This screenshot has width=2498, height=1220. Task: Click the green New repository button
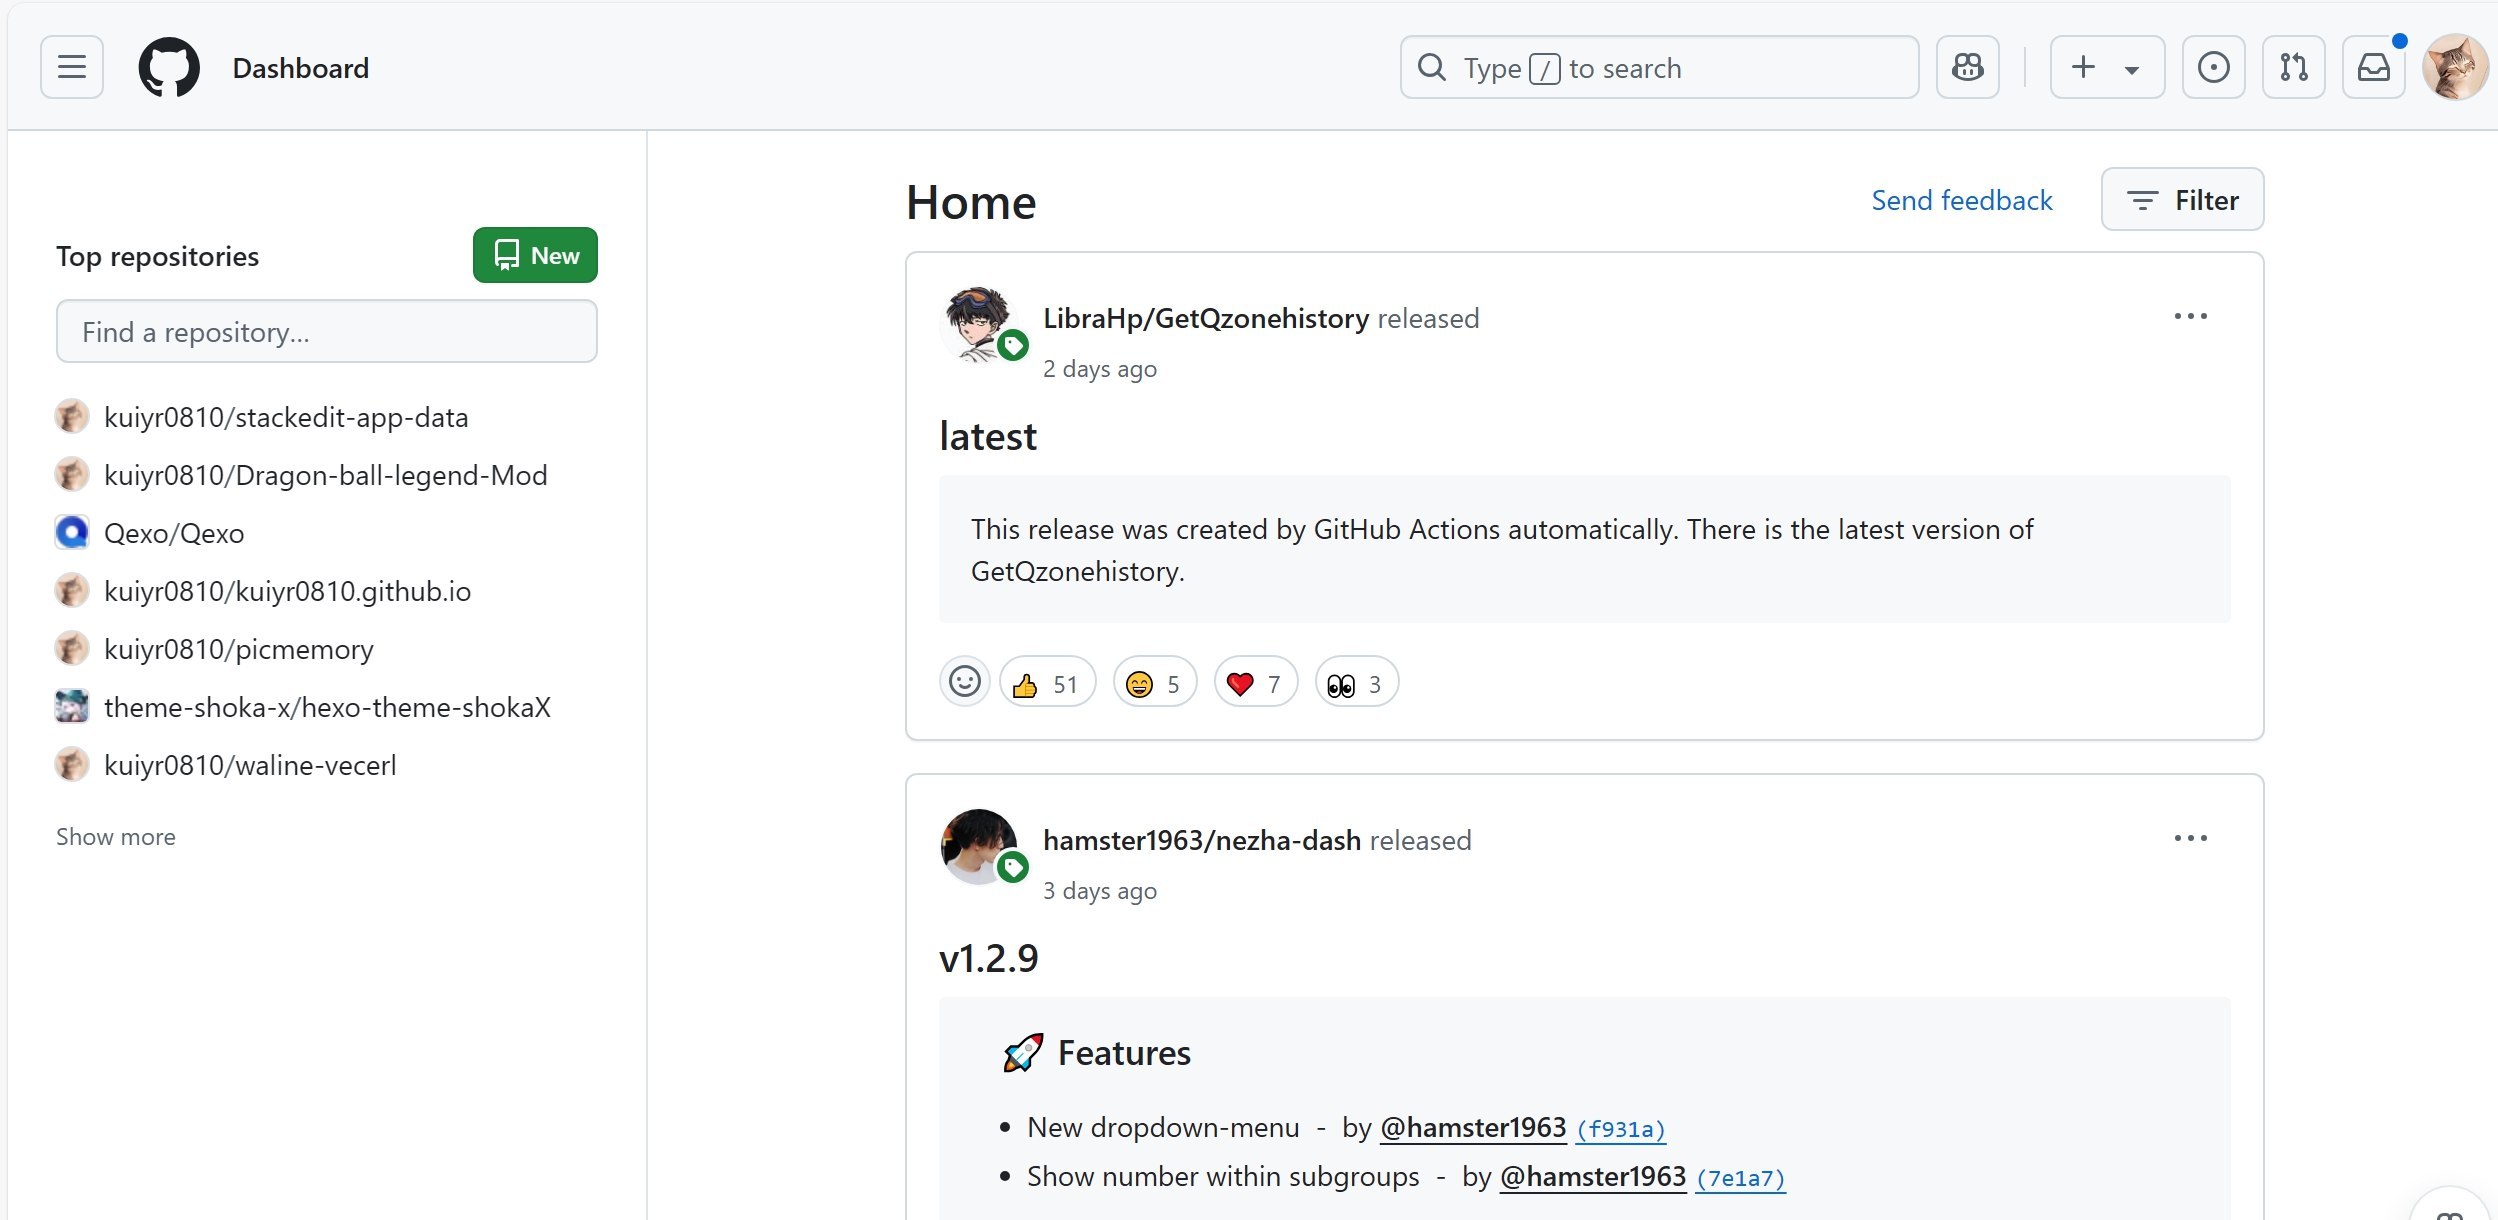click(x=535, y=255)
